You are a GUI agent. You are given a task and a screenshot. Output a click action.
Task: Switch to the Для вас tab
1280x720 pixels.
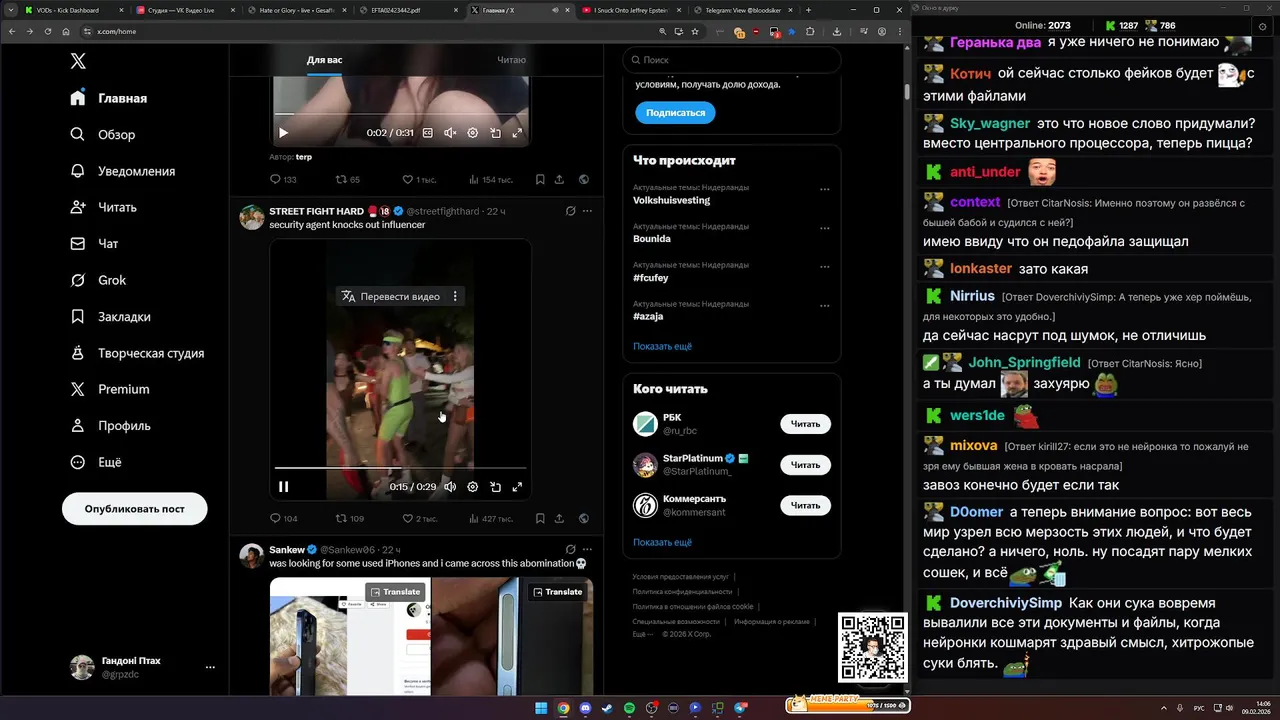324,60
